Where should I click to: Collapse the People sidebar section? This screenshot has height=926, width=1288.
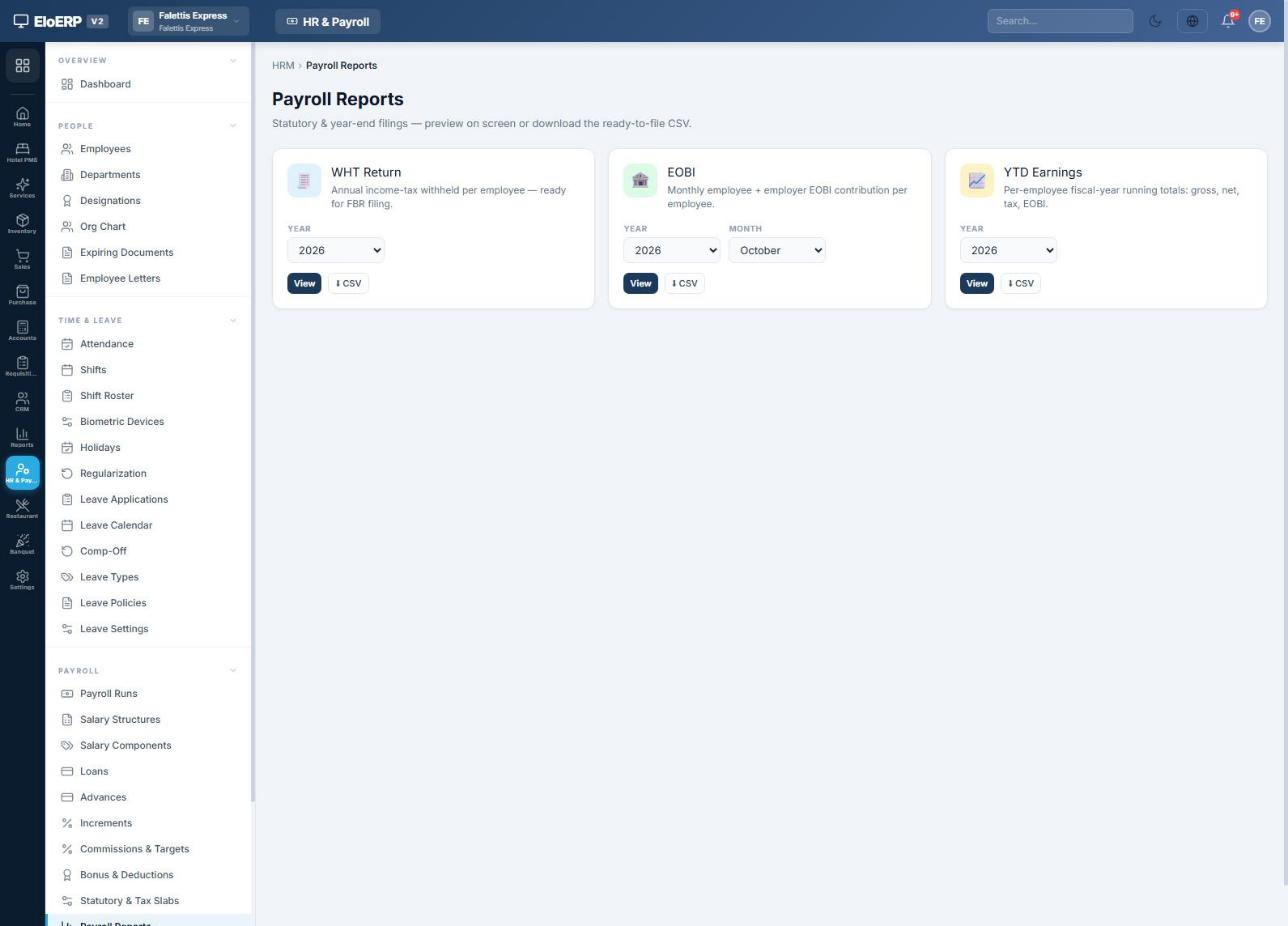[233, 126]
